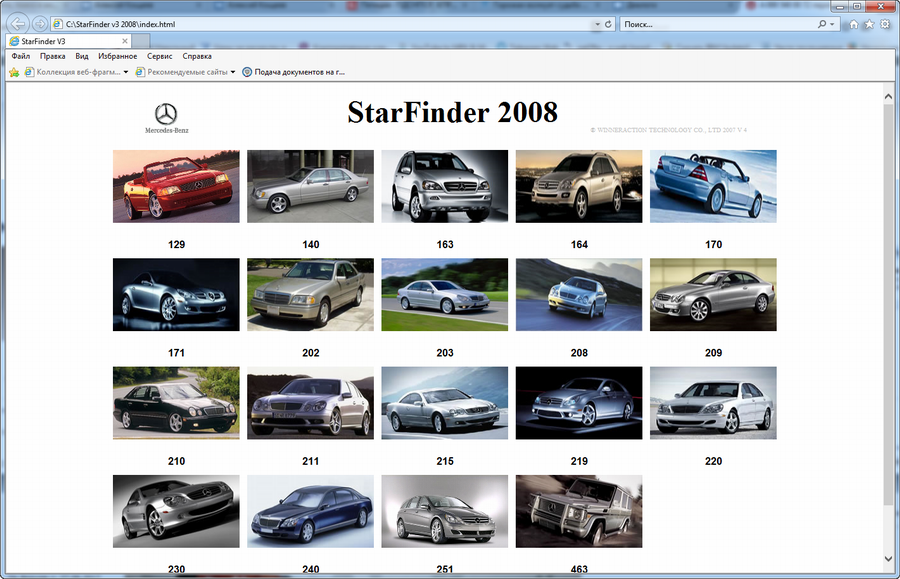Open the Избранное menu

[x=118, y=56]
